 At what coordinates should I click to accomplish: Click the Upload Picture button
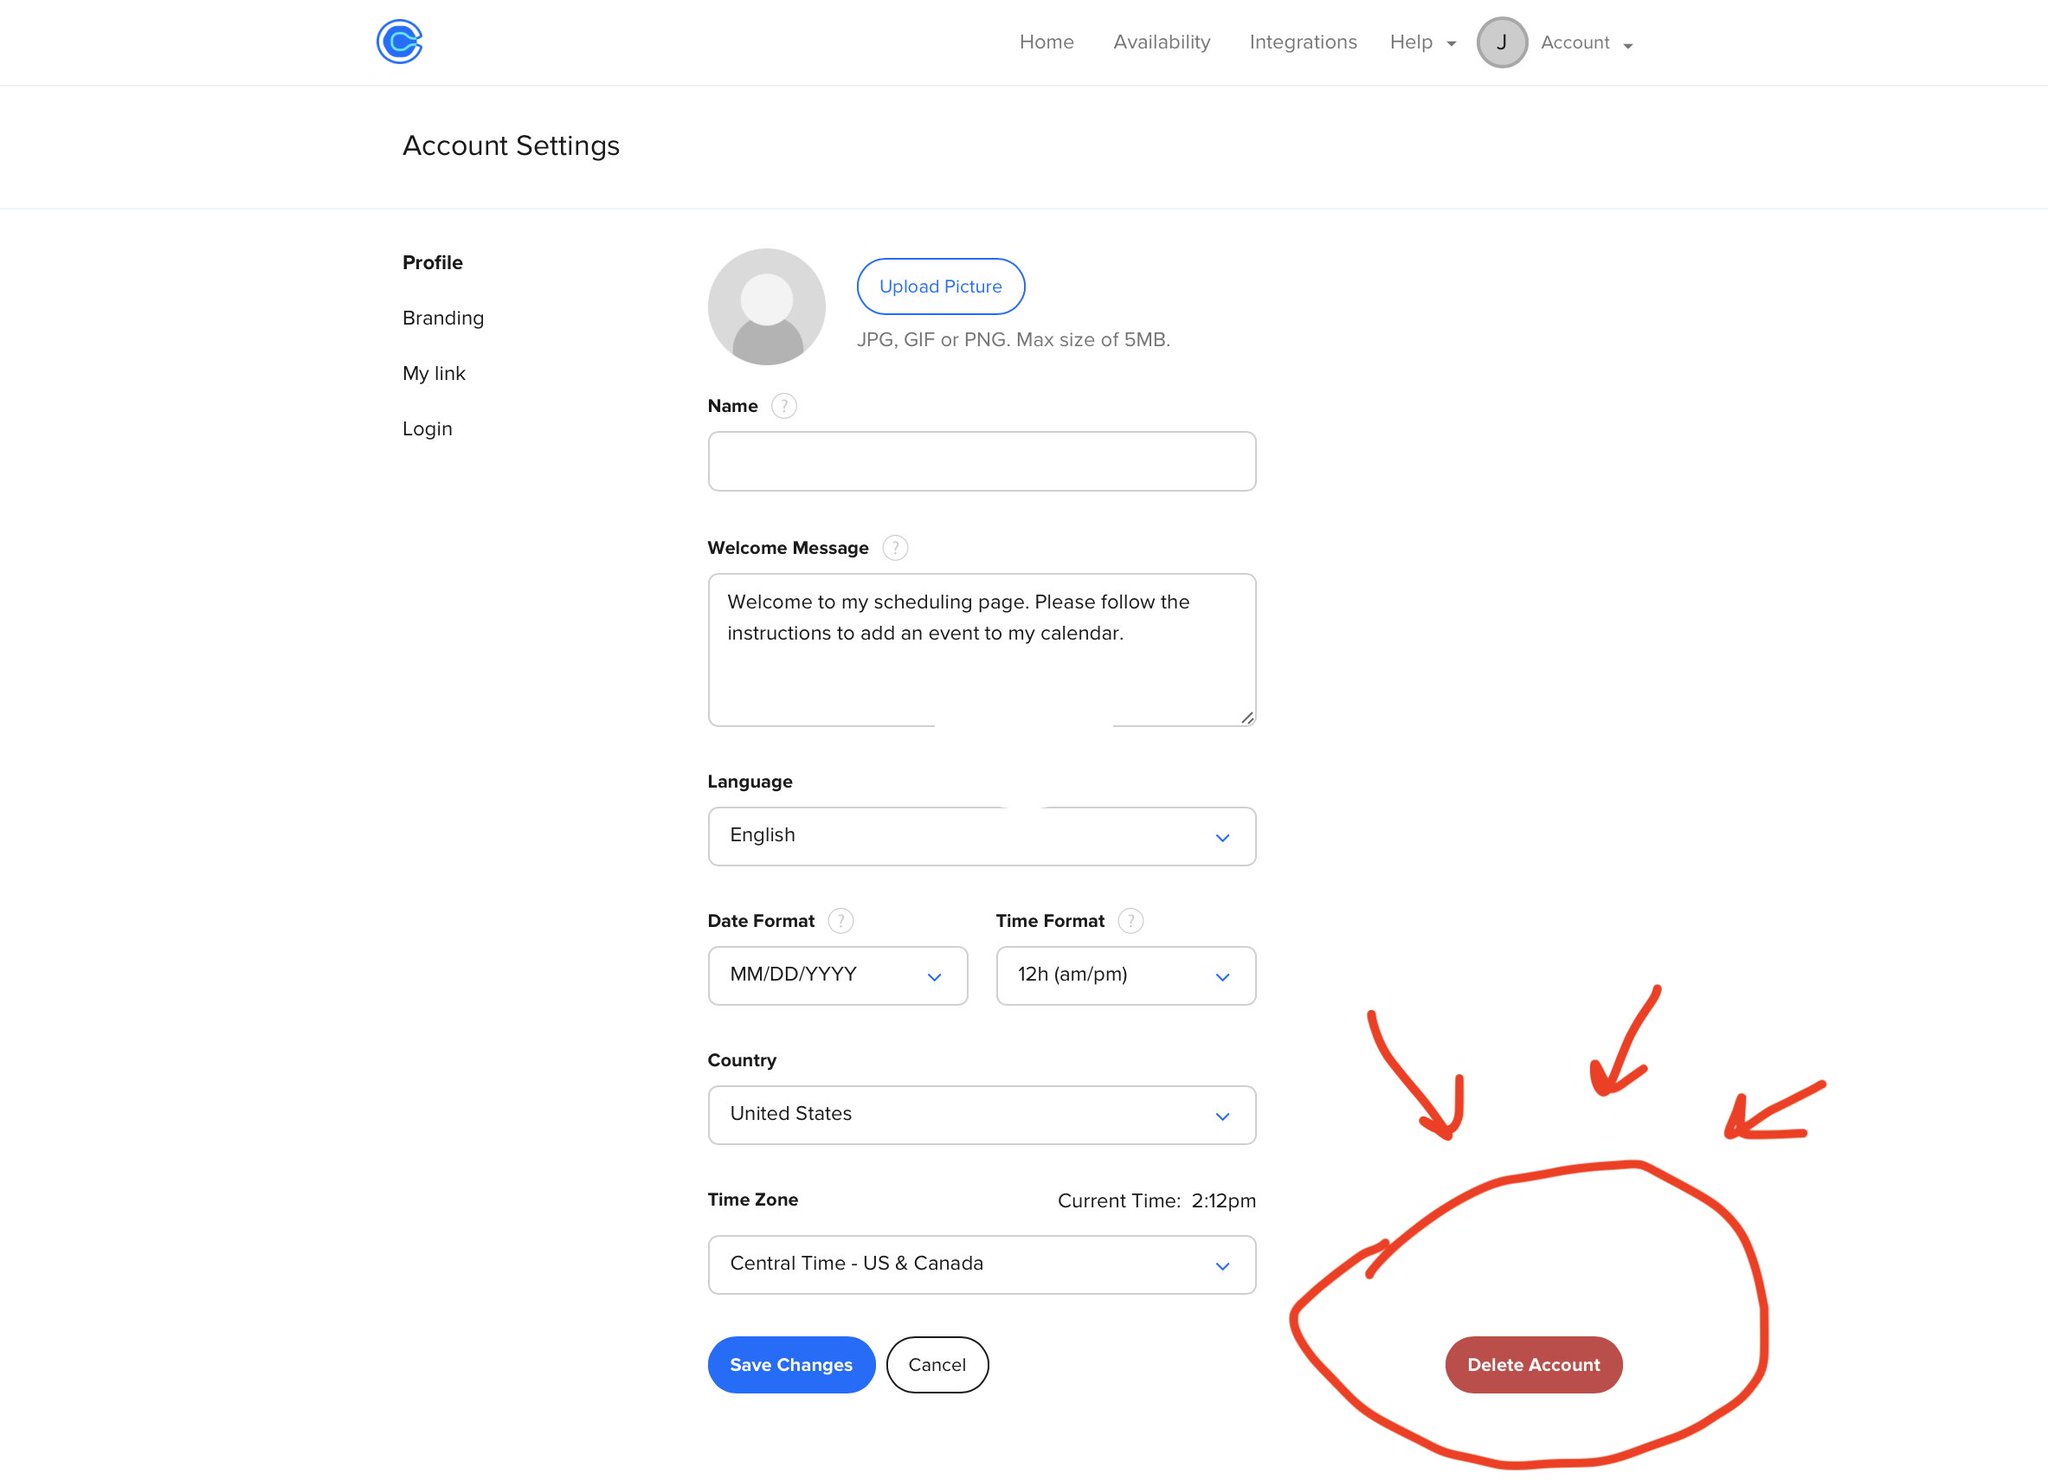click(x=940, y=286)
